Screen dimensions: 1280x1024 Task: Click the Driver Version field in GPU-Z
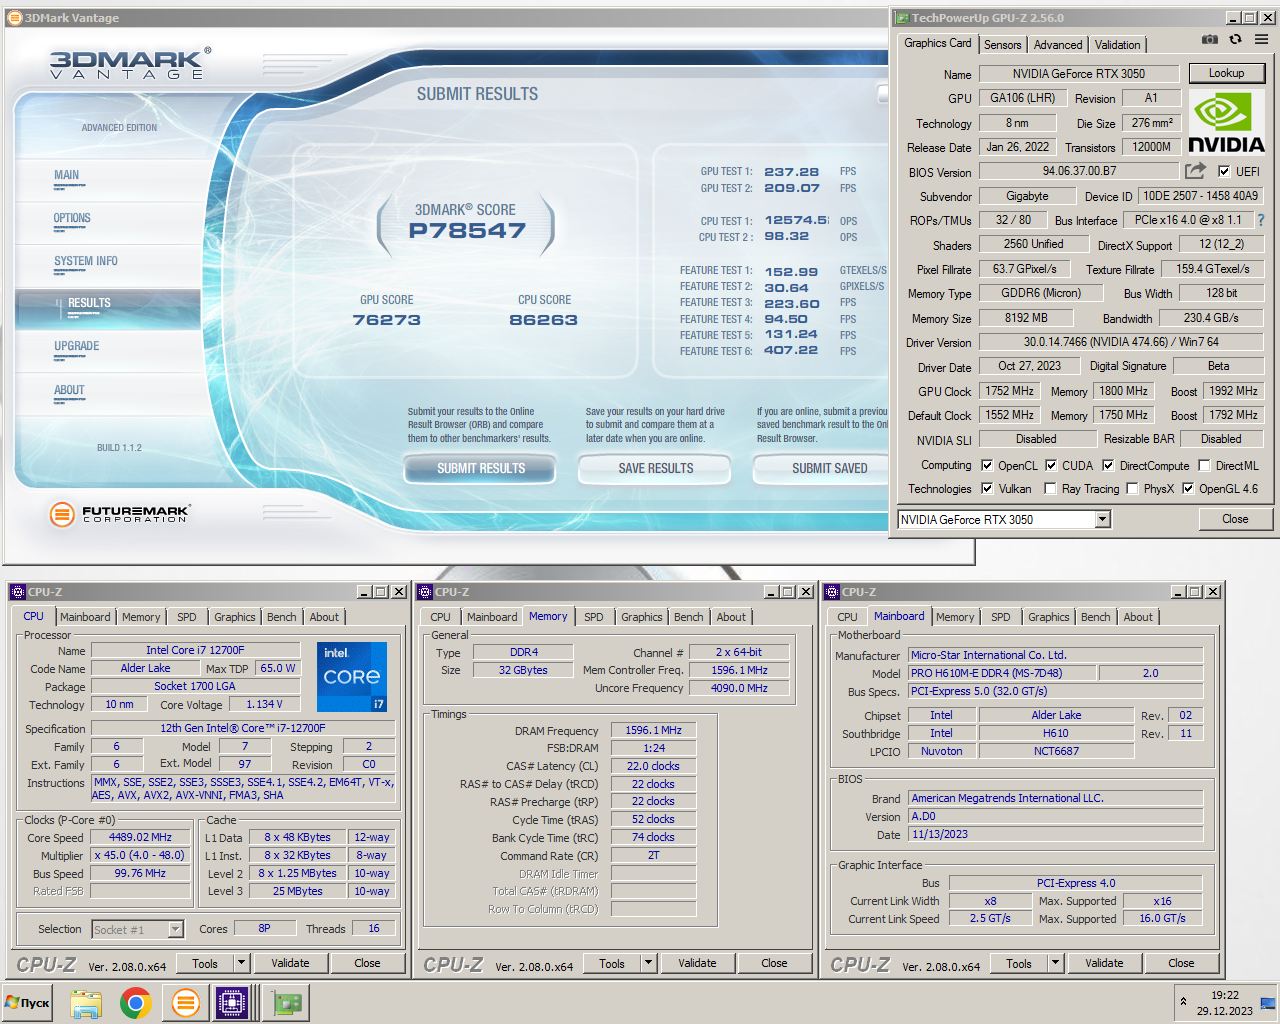tap(1120, 342)
